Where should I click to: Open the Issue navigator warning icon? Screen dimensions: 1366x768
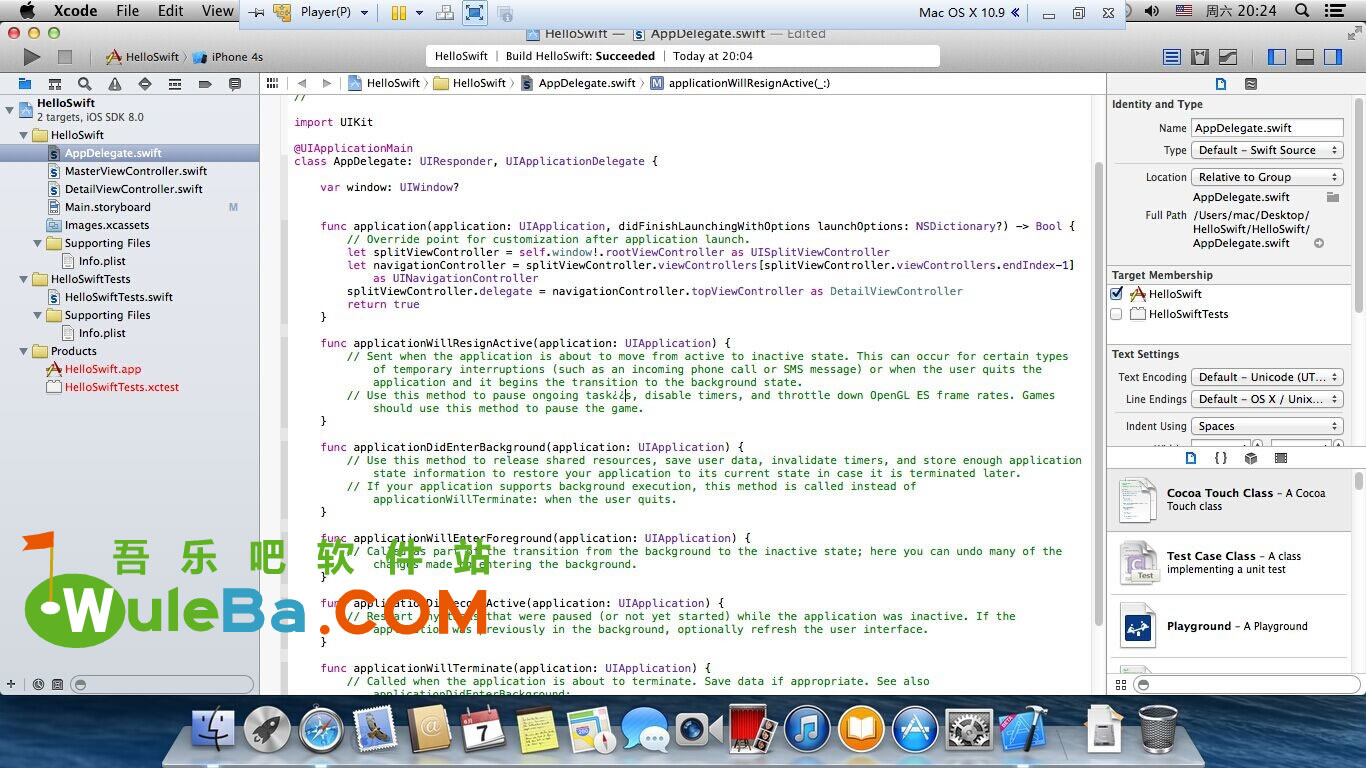(x=115, y=84)
